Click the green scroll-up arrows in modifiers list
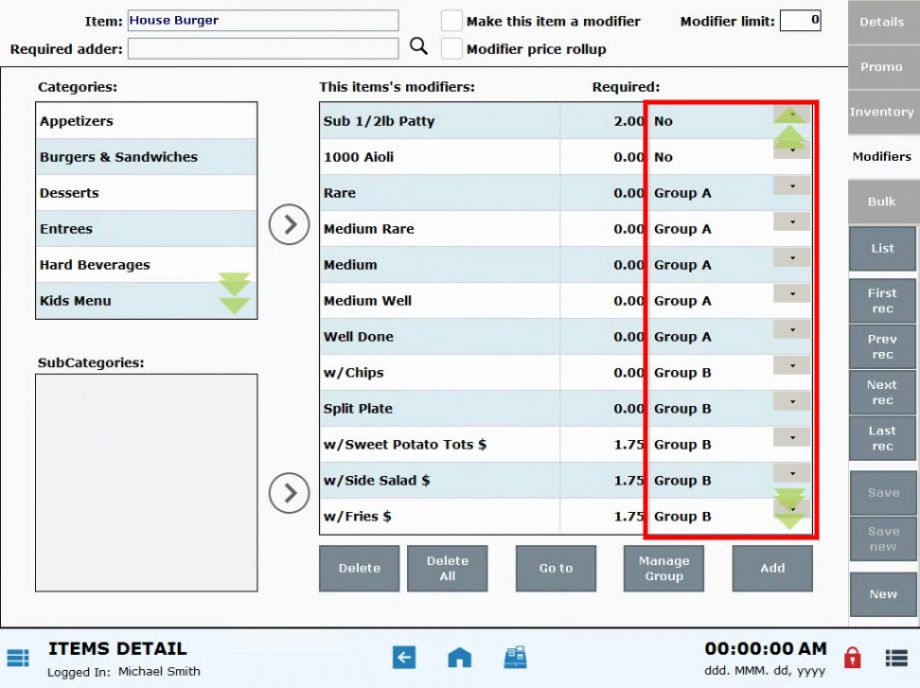Viewport: 920px width, 688px height. click(789, 130)
